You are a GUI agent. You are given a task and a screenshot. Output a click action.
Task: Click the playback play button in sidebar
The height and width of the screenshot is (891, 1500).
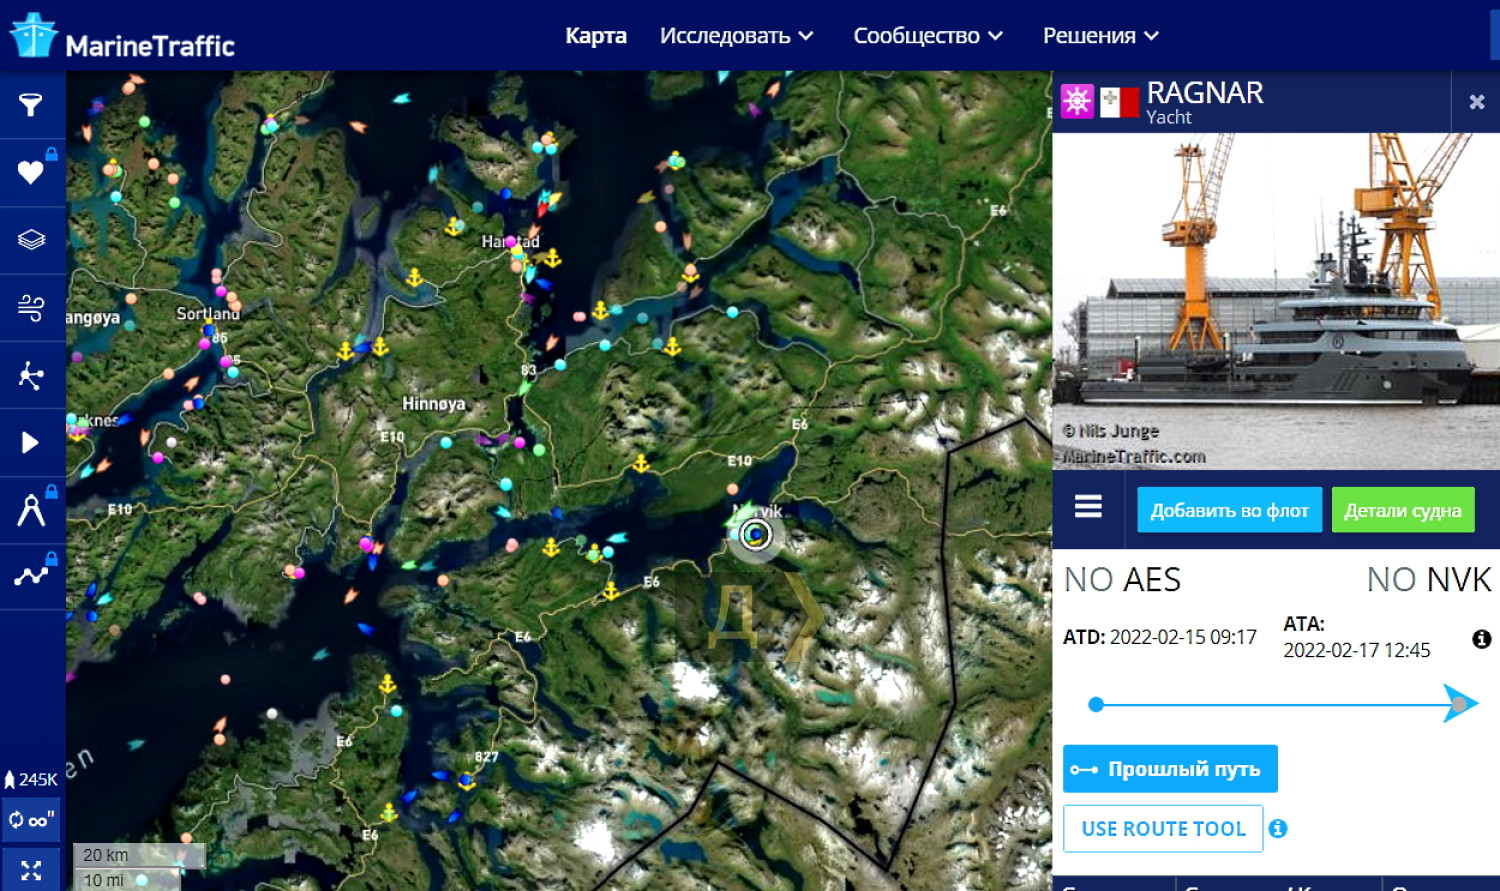(31, 442)
